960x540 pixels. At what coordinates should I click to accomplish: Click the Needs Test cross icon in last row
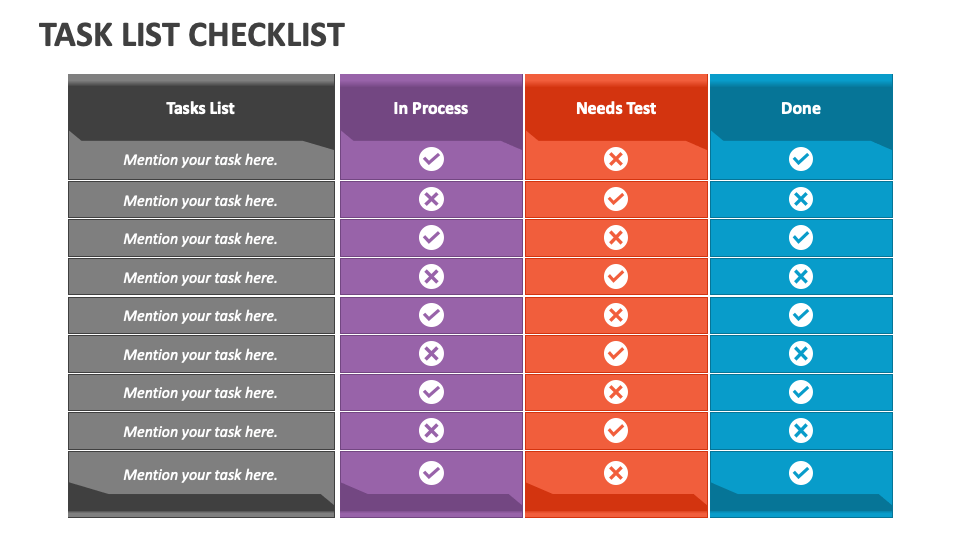[x=616, y=473]
